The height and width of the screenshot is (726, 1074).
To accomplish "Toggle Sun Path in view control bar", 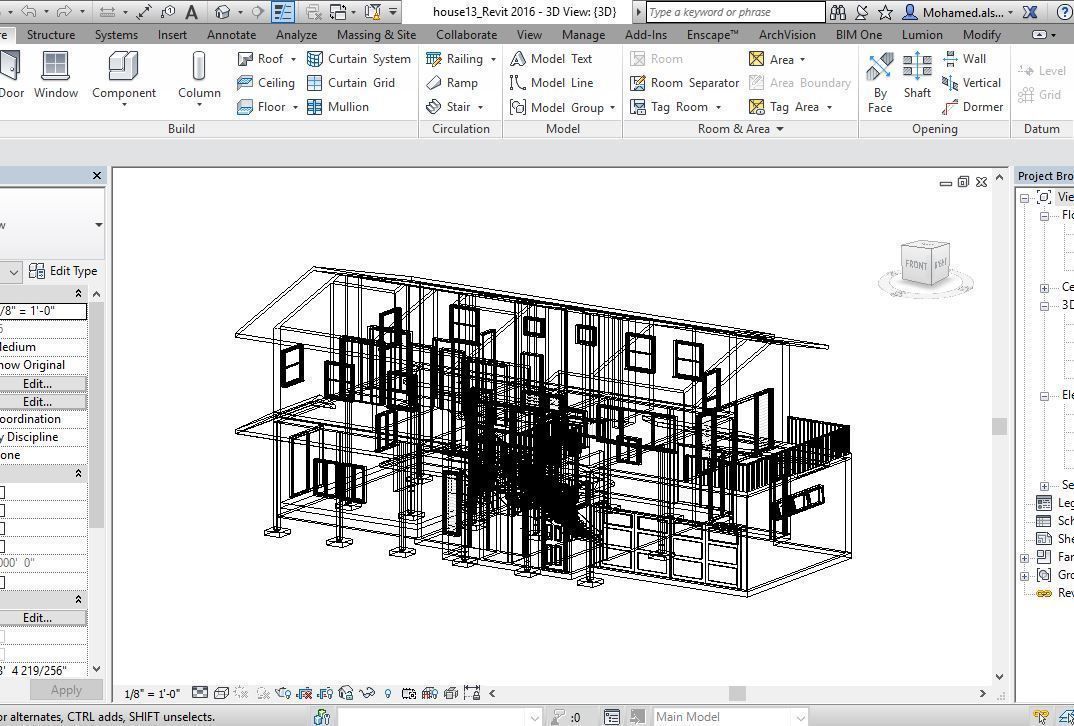I will pyautogui.click(x=241, y=693).
